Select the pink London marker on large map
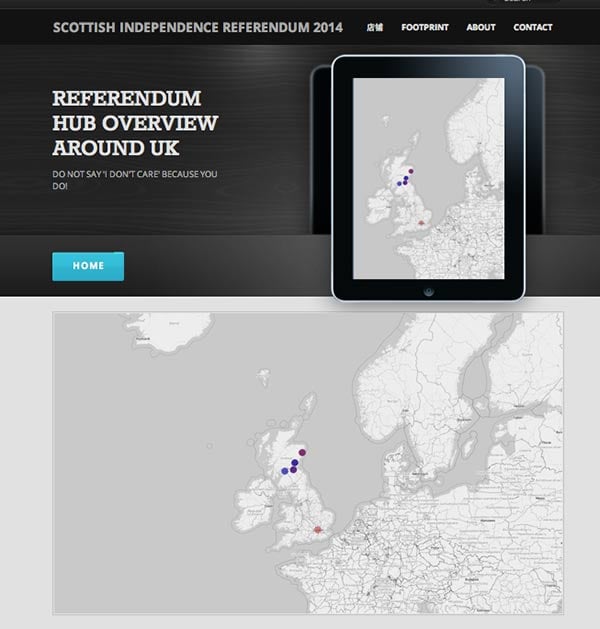Viewport: 600px width, 629px height. coord(318,530)
